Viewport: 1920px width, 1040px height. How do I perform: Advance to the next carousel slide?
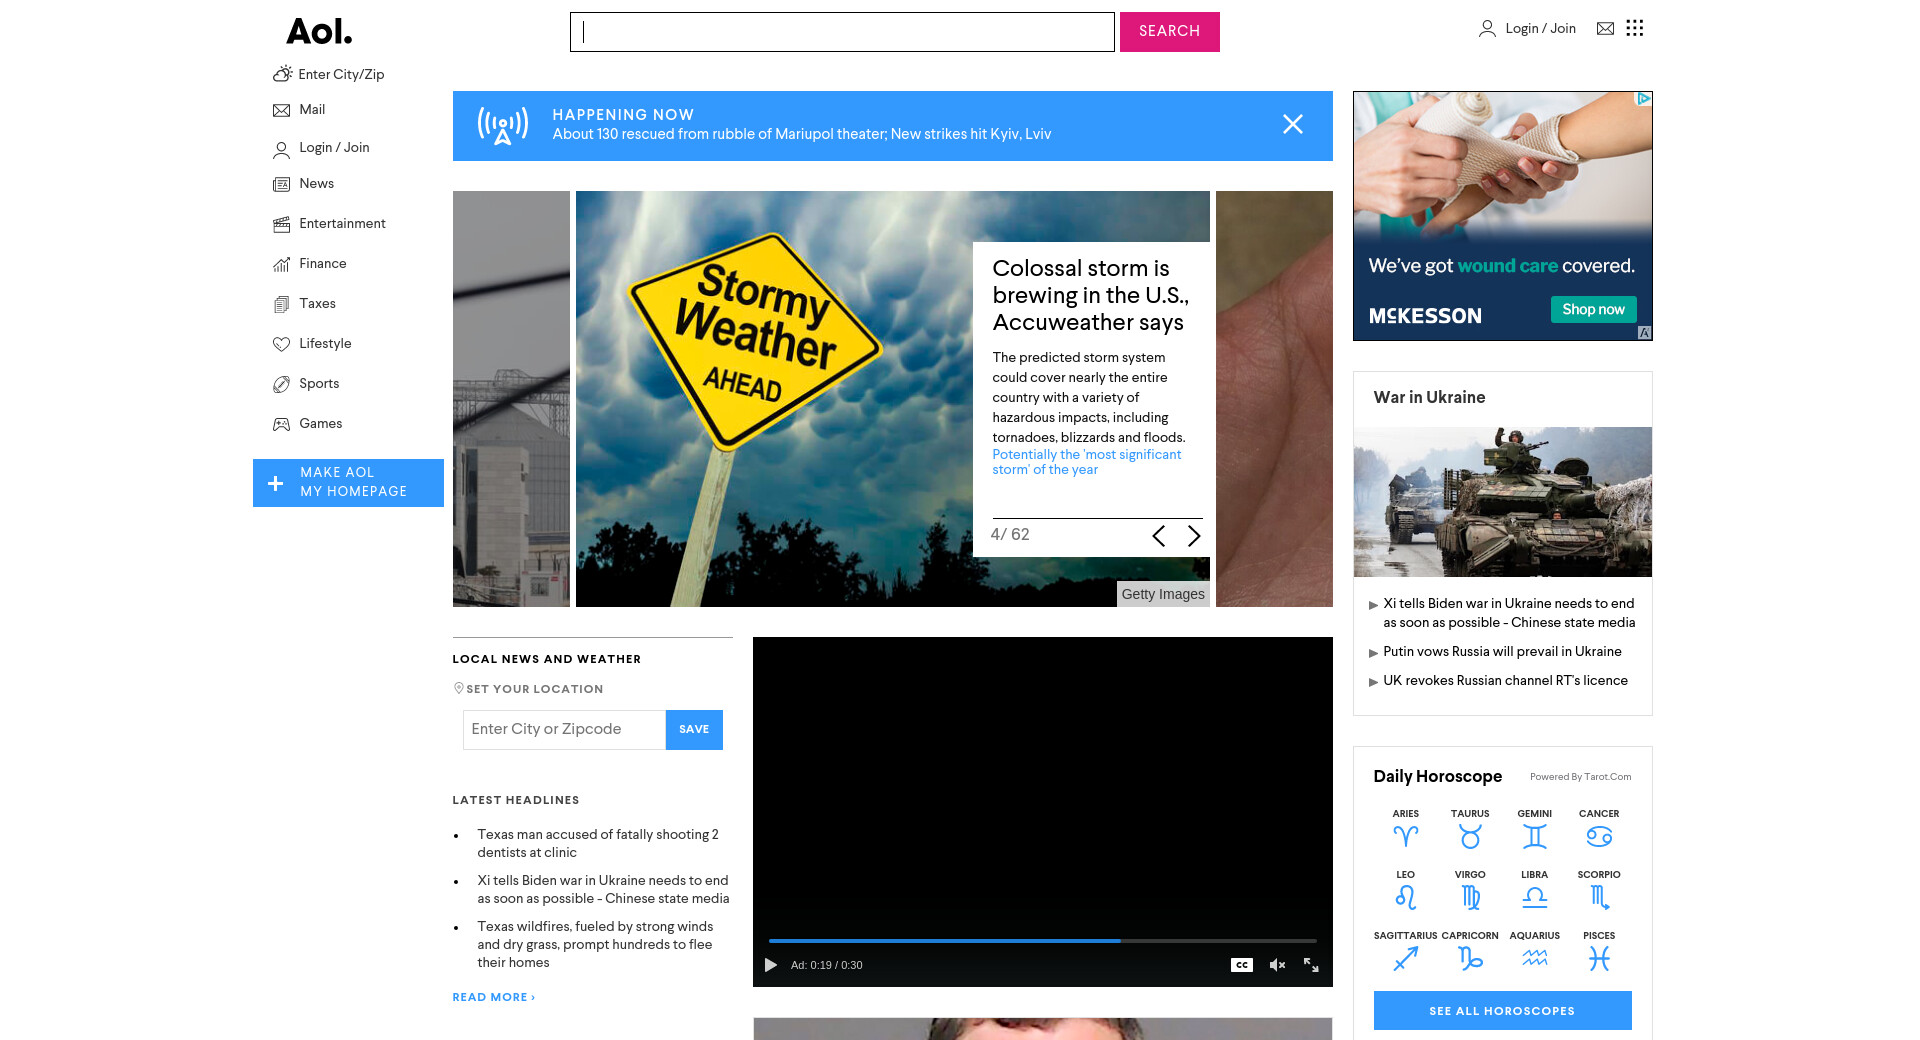pyautogui.click(x=1193, y=536)
